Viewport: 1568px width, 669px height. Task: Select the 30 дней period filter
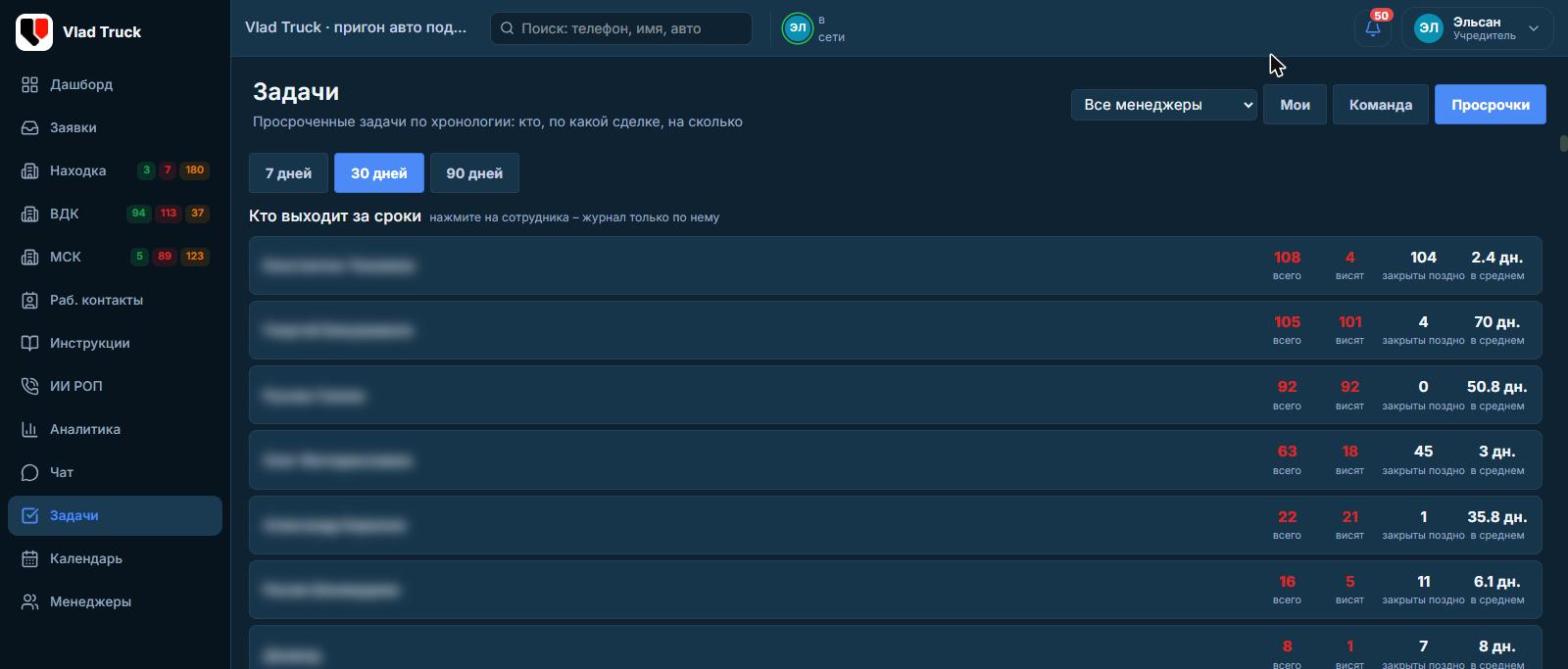coord(379,173)
